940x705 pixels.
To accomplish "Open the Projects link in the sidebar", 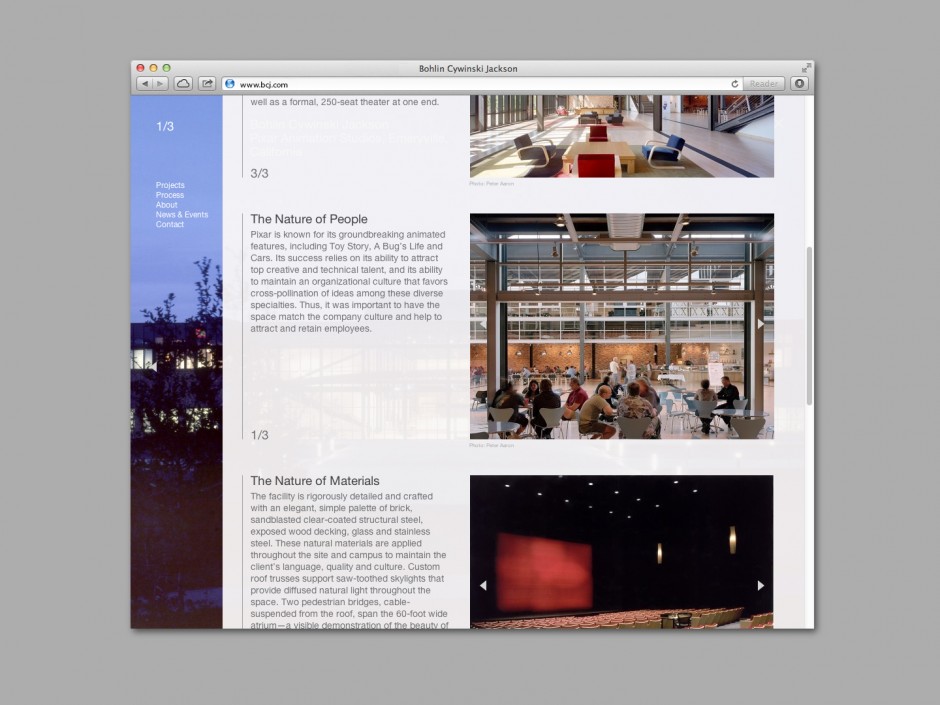I will 170,185.
